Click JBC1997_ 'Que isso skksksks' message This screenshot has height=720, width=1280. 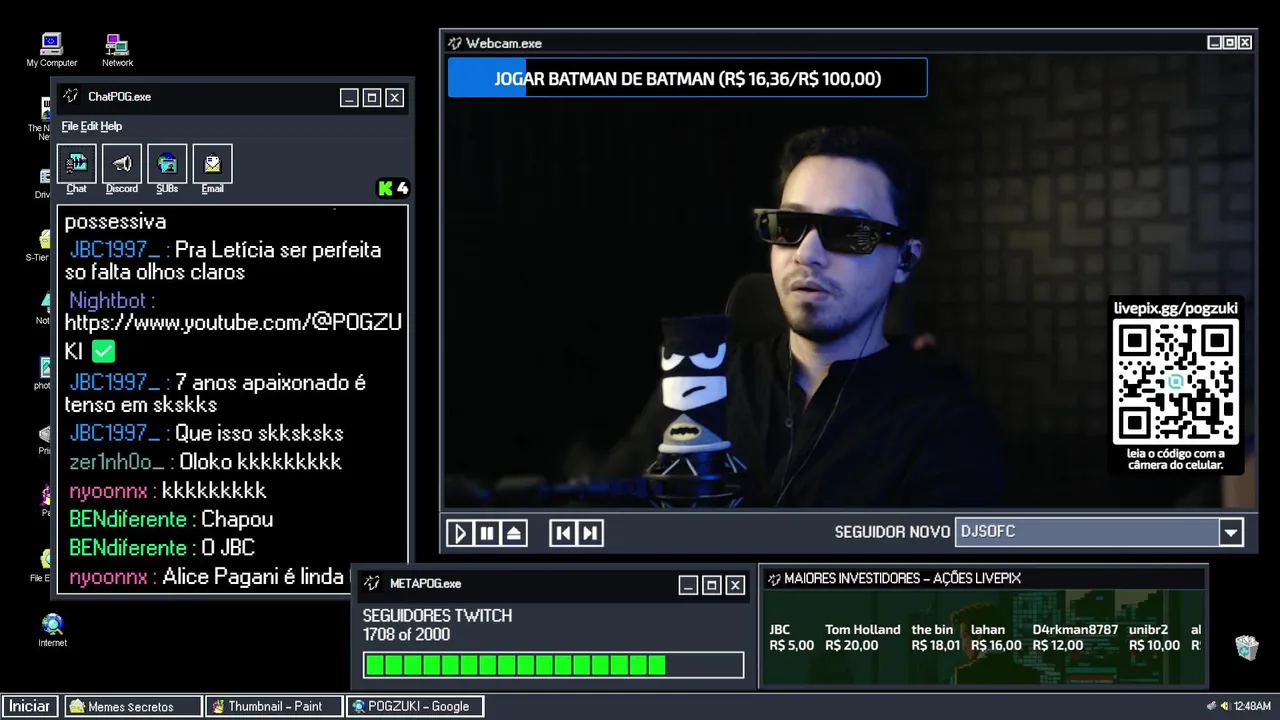pos(206,433)
